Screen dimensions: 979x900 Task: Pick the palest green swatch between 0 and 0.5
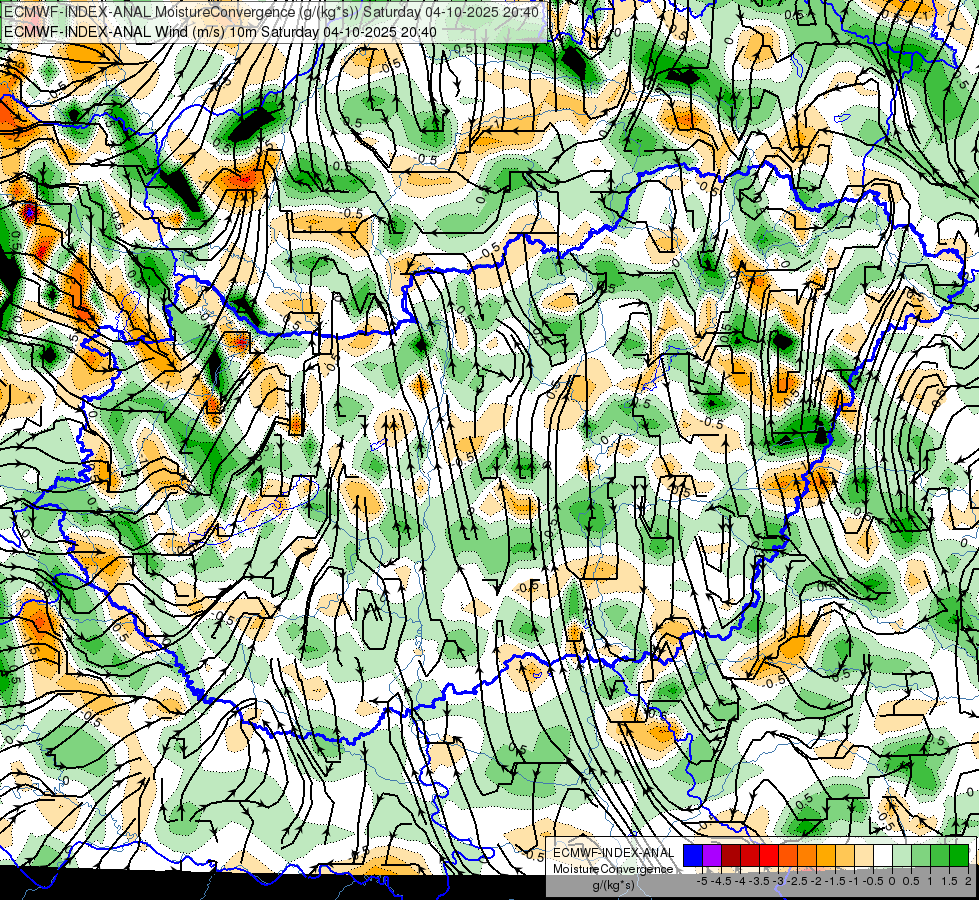coord(902,856)
